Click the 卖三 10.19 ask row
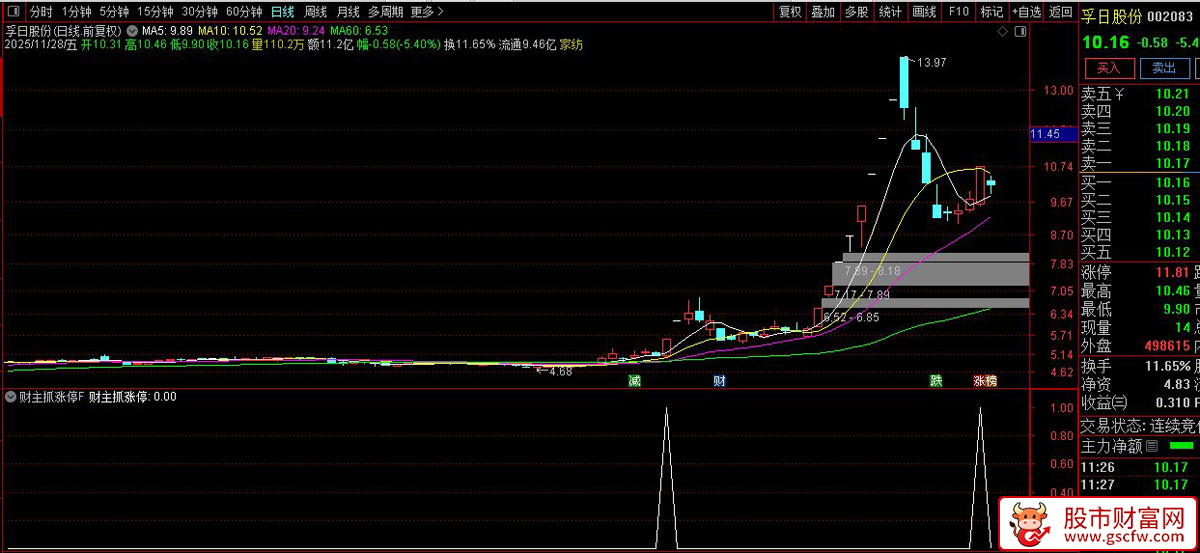The height and width of the screenshot is (553, 1200). (x=1139, y=129)
